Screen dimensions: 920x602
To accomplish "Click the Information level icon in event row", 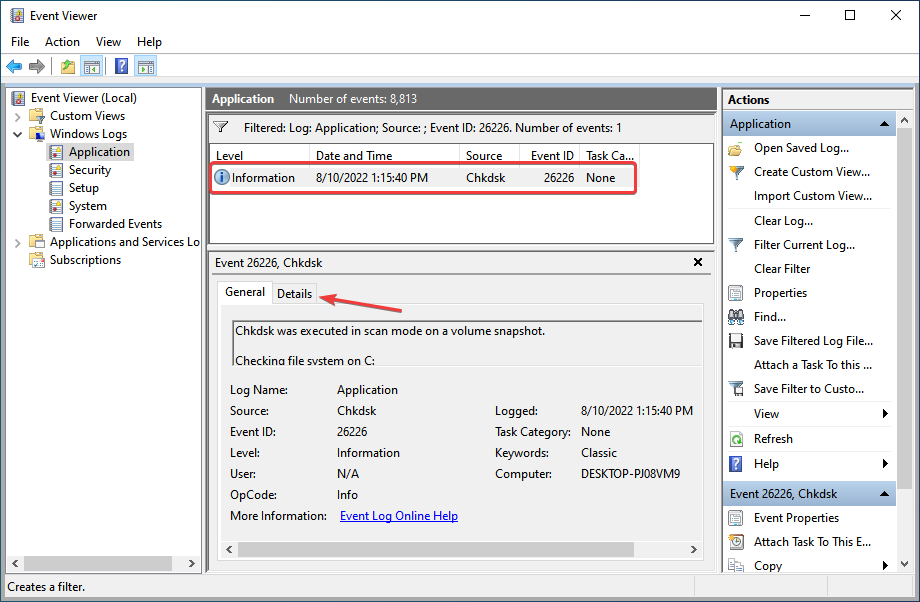I will pyautogui.click(x=222, y=177).
